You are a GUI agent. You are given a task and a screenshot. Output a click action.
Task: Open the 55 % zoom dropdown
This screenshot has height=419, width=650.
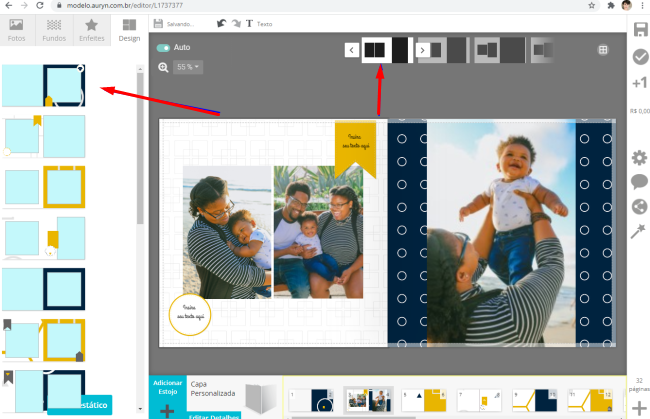(x=188, y=67)
